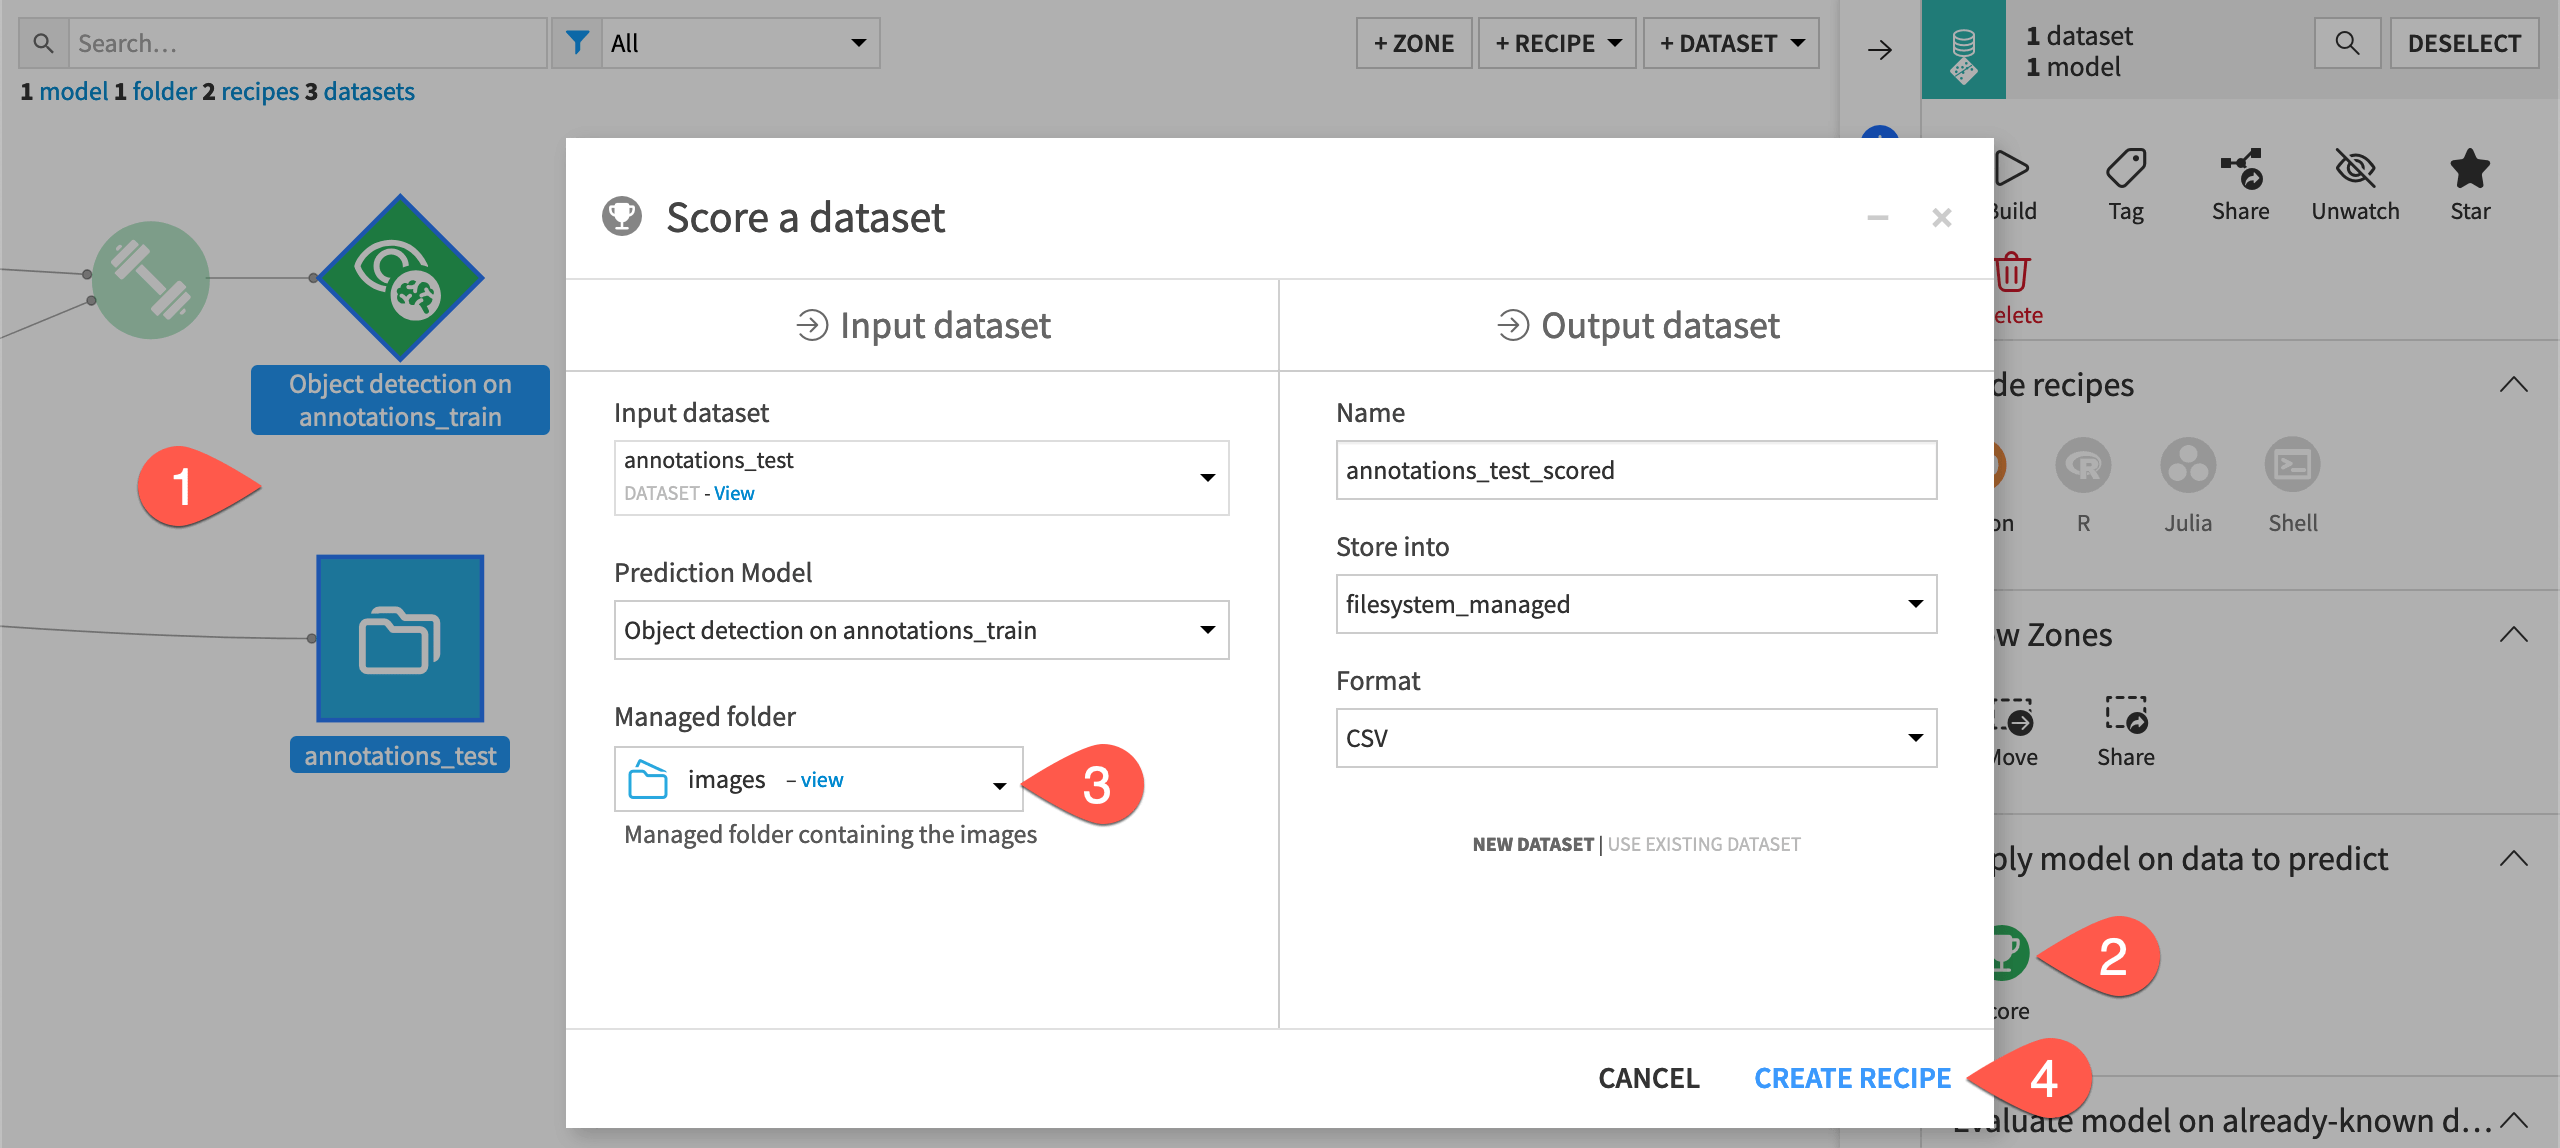Open the + DATASET dropdown
The height and width of the screenshot is (1148, 2560).
1731,43
